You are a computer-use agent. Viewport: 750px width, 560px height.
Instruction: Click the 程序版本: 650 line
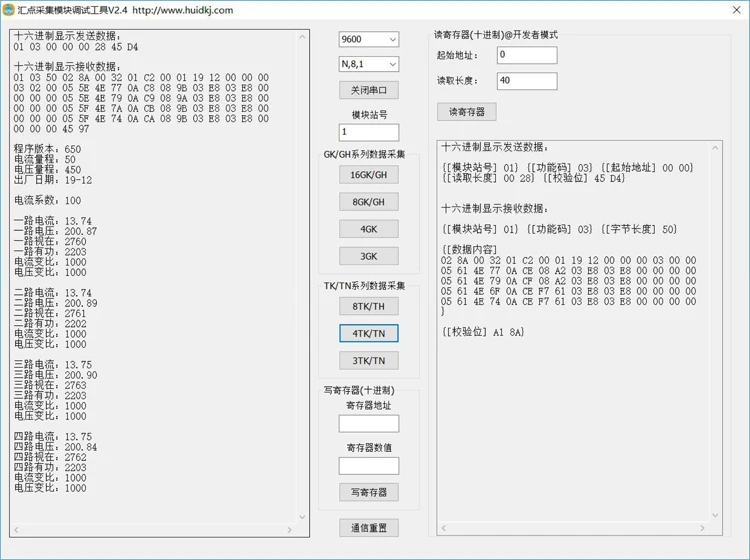47,149
